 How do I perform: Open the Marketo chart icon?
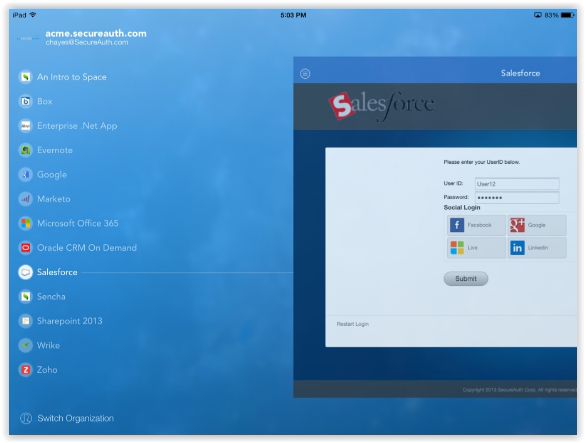pos(25,199)
